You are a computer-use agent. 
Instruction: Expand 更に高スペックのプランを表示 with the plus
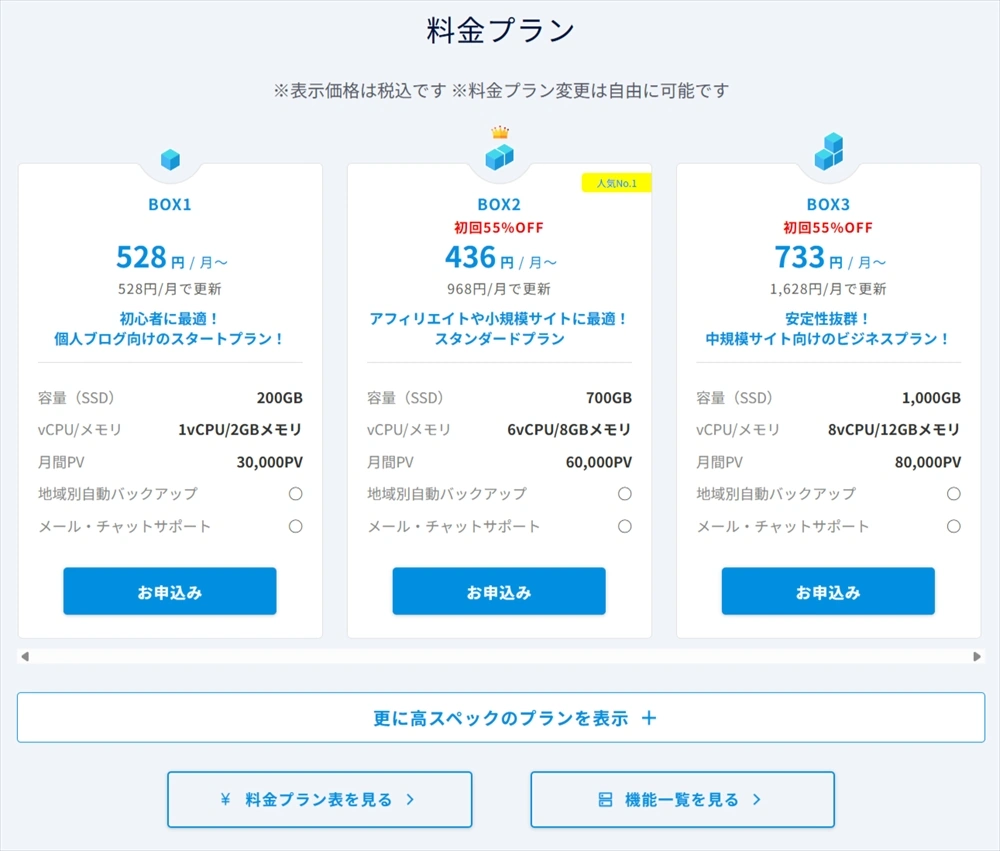(x=649, y=717)
